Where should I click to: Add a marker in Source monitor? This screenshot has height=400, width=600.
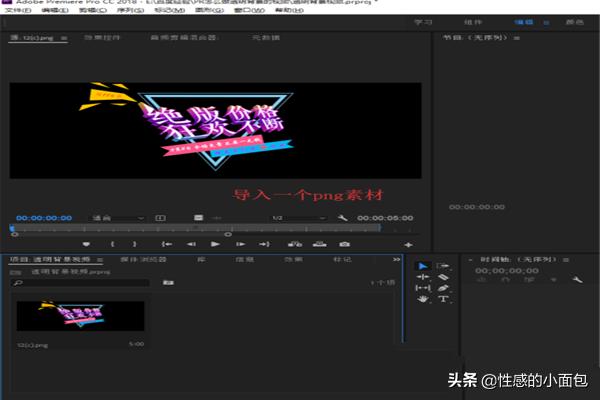pos(86,244)
